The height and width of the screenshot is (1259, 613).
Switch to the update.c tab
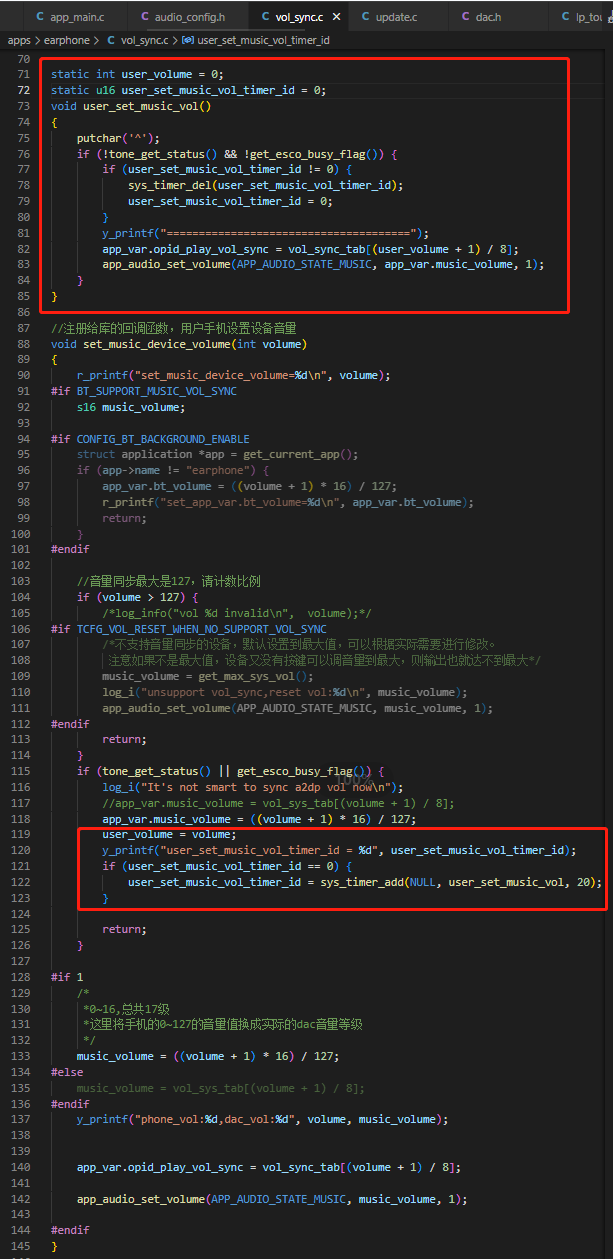click(x=389, y=17)
